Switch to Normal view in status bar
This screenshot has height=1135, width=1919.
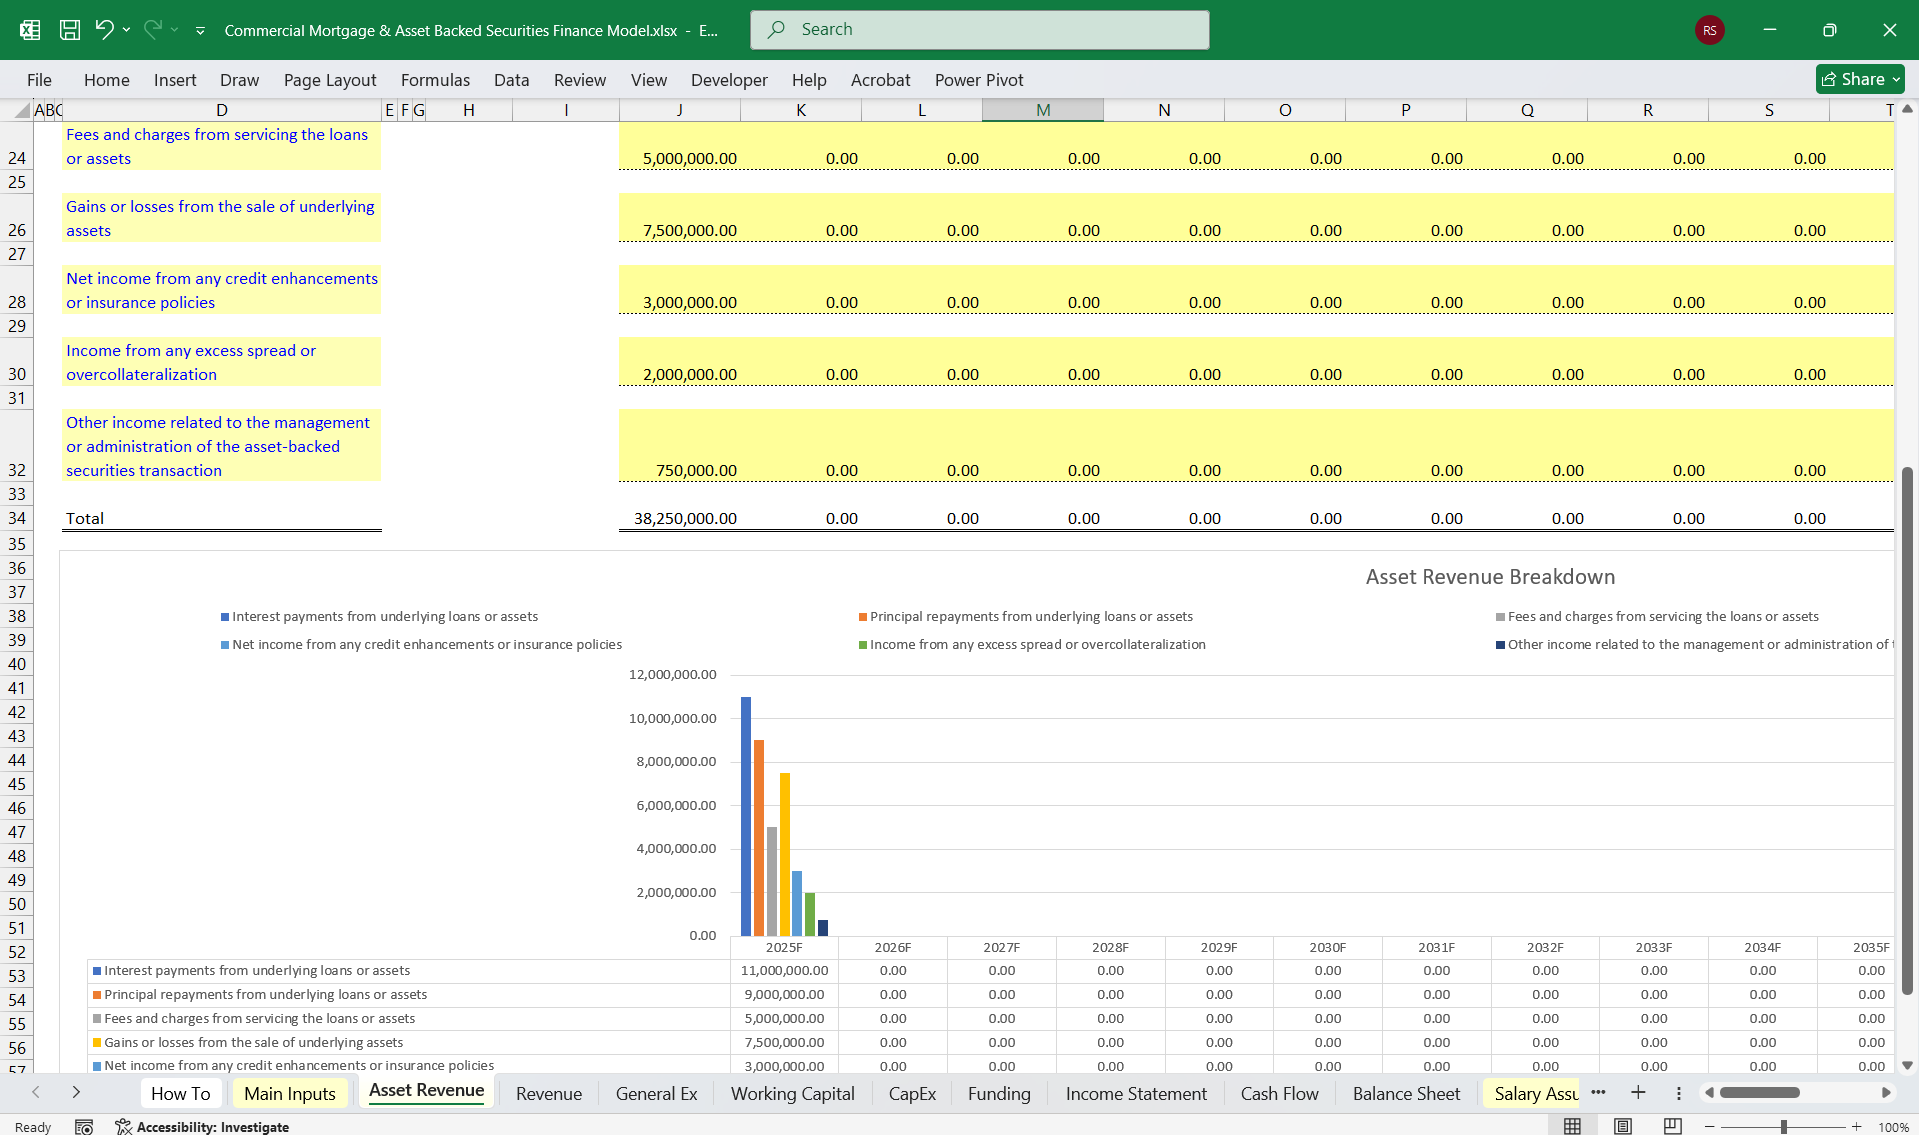click(1572, 1126)
